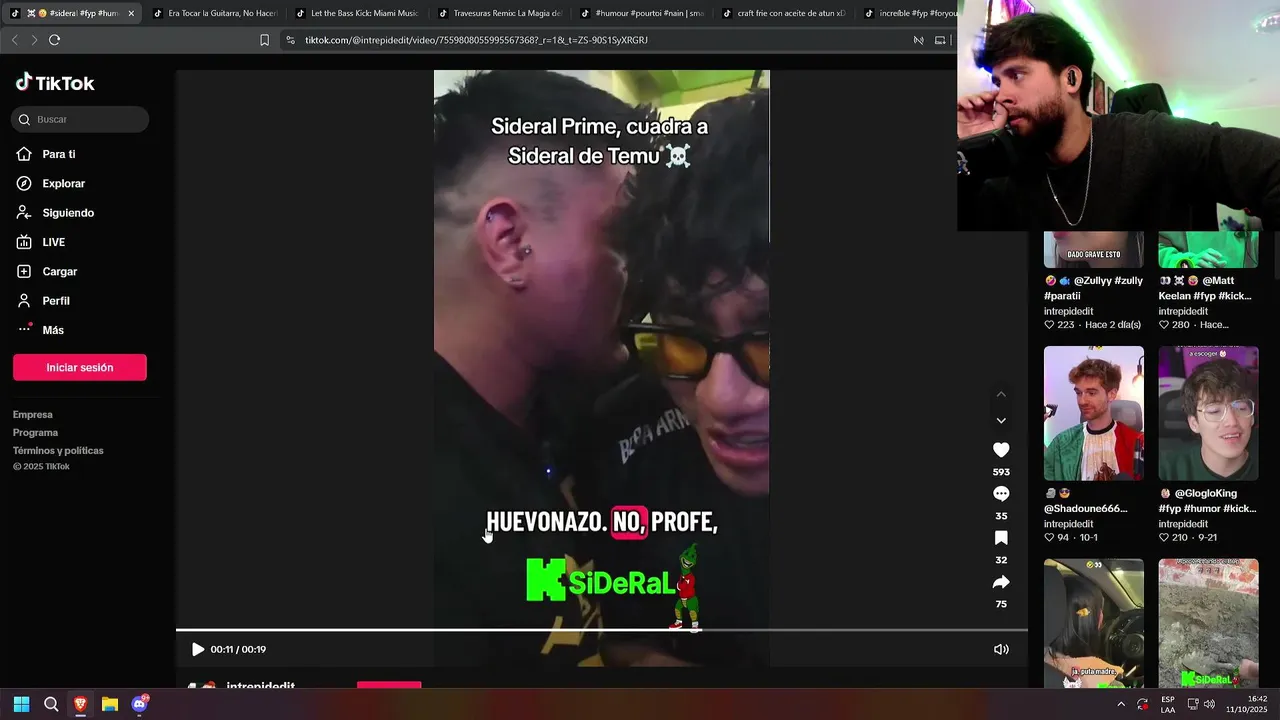Go forward in the browser

point(34,40)
